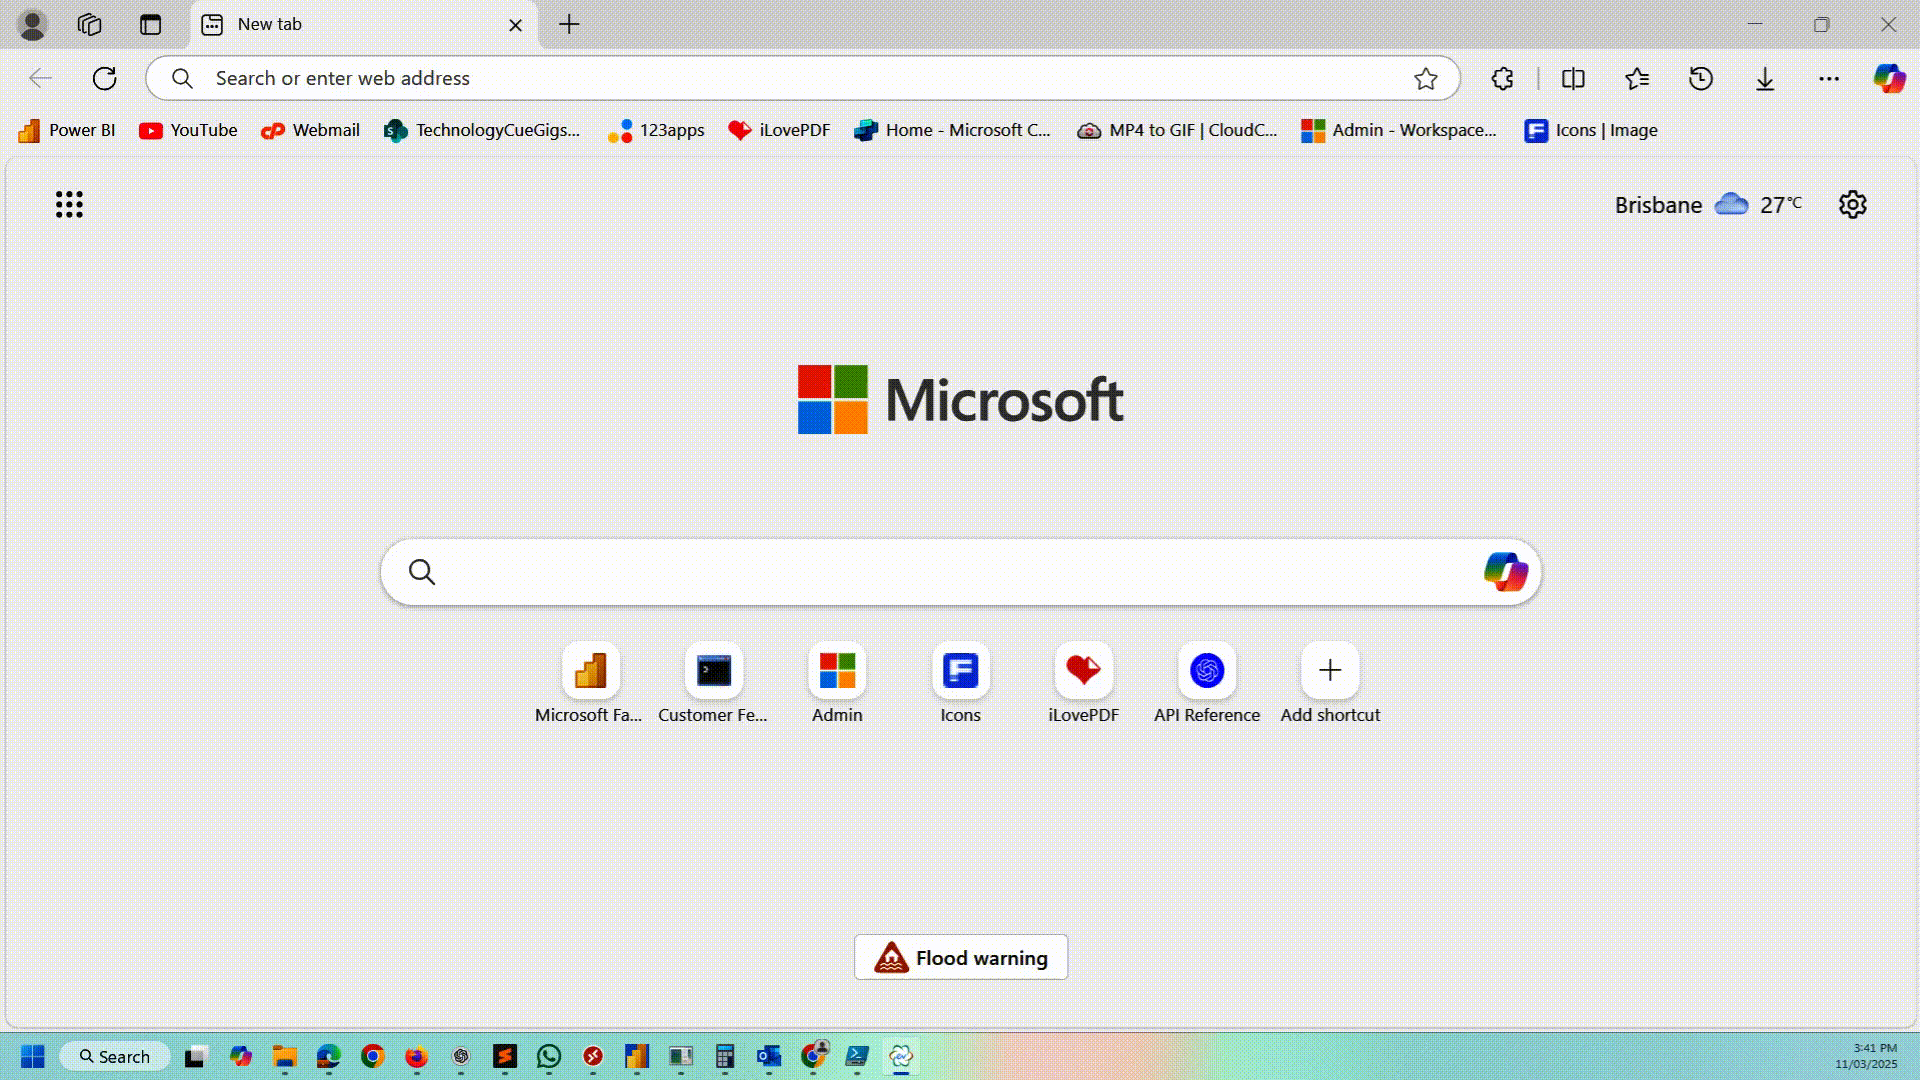Select the New tab tab
This screenshot has height=1080, width=1920.
coord(340,25)
